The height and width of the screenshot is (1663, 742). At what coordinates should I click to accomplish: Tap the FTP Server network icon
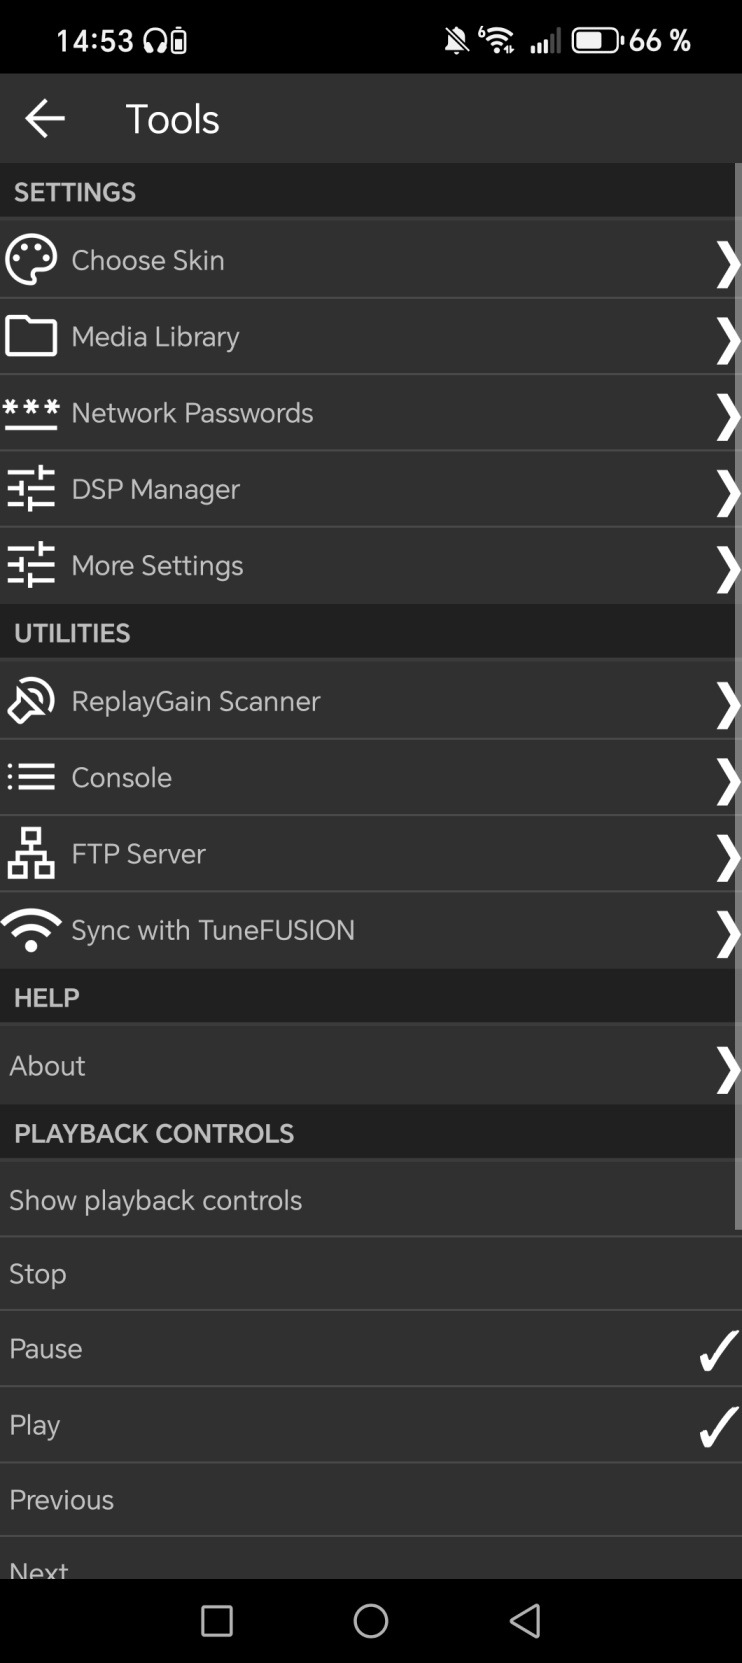pyautogui.click(x=31, y=853)
